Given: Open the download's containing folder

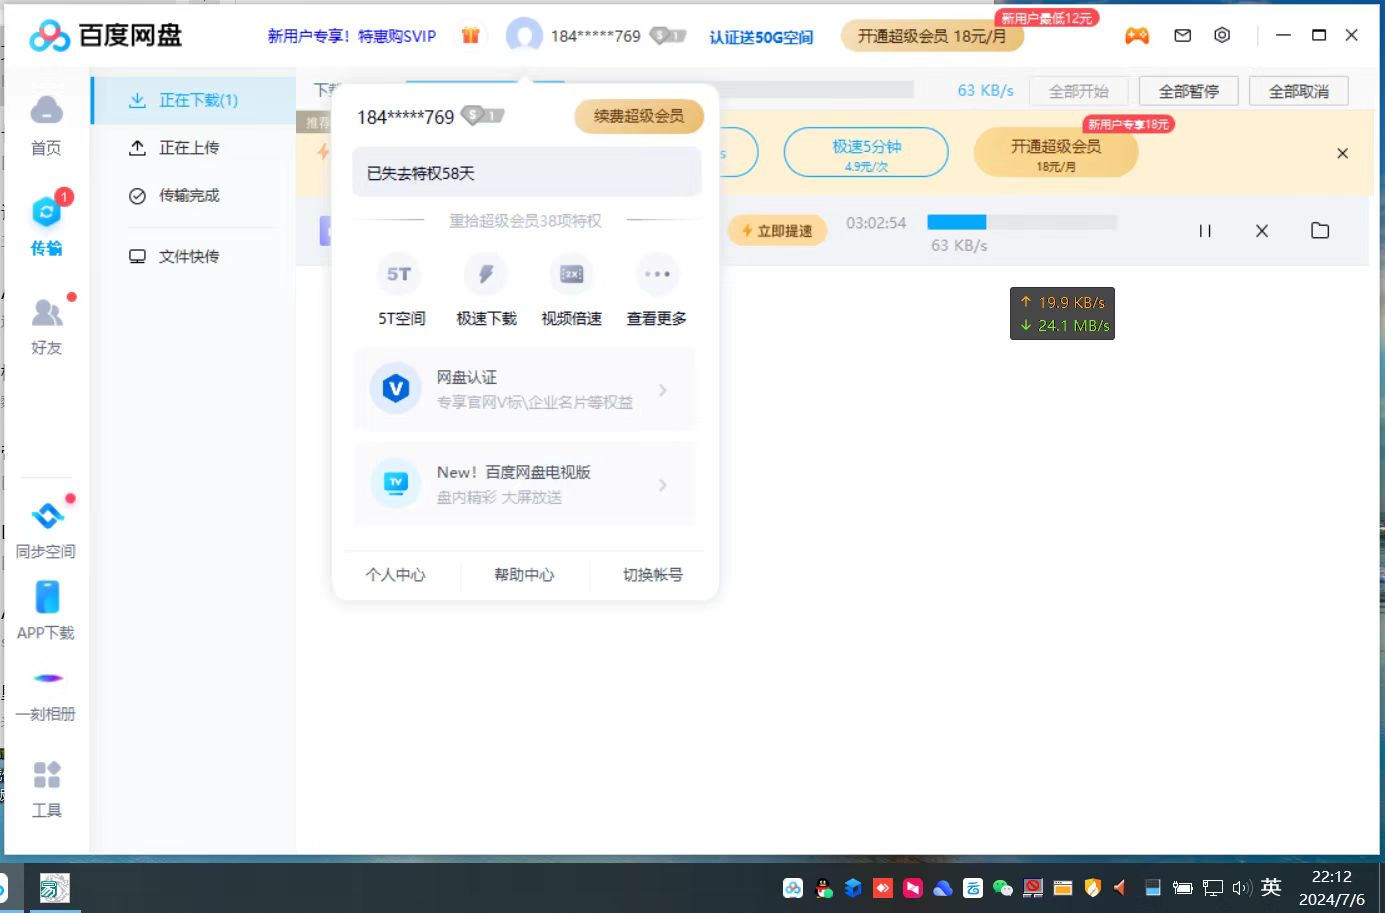Looking at the screenshot, I should [1320, 231].
